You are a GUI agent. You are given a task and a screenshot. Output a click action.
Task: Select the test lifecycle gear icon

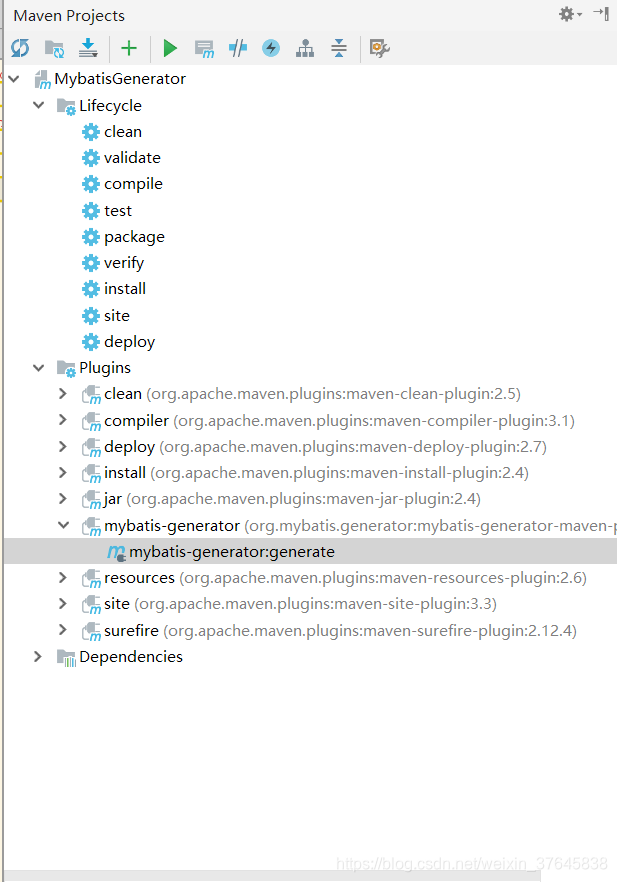pyautogui.click(x=91, y=211)
